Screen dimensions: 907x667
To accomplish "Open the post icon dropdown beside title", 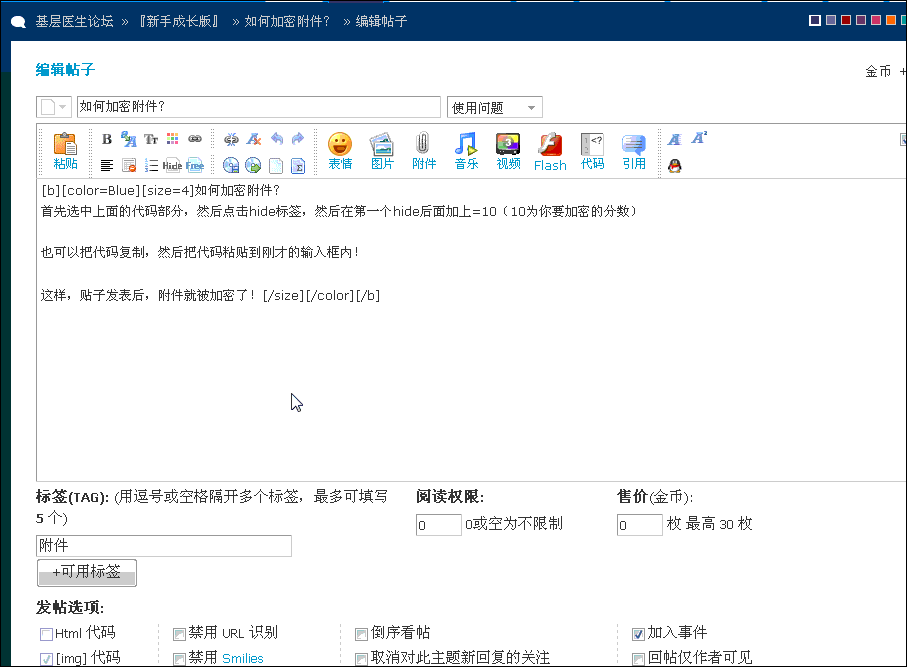I will point(54,108).
